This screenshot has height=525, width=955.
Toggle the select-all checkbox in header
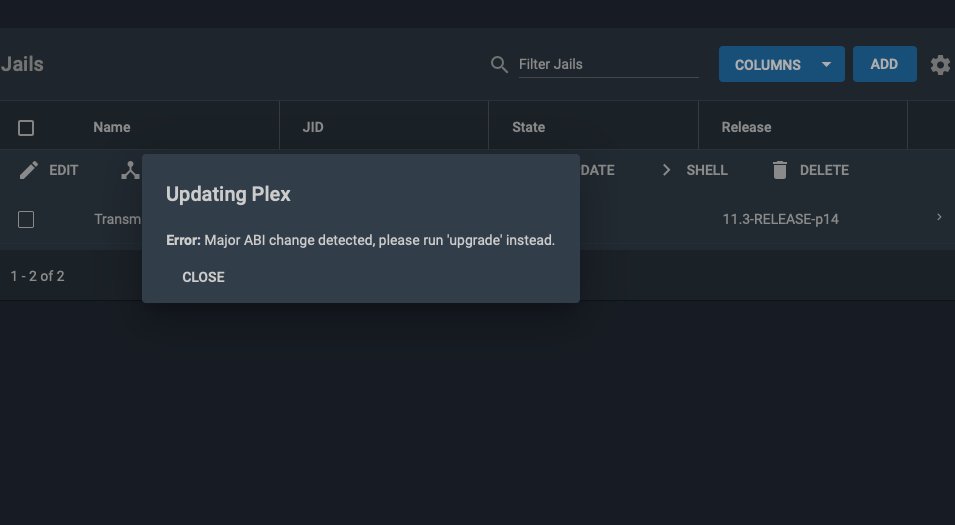click(x=26, y=128)
